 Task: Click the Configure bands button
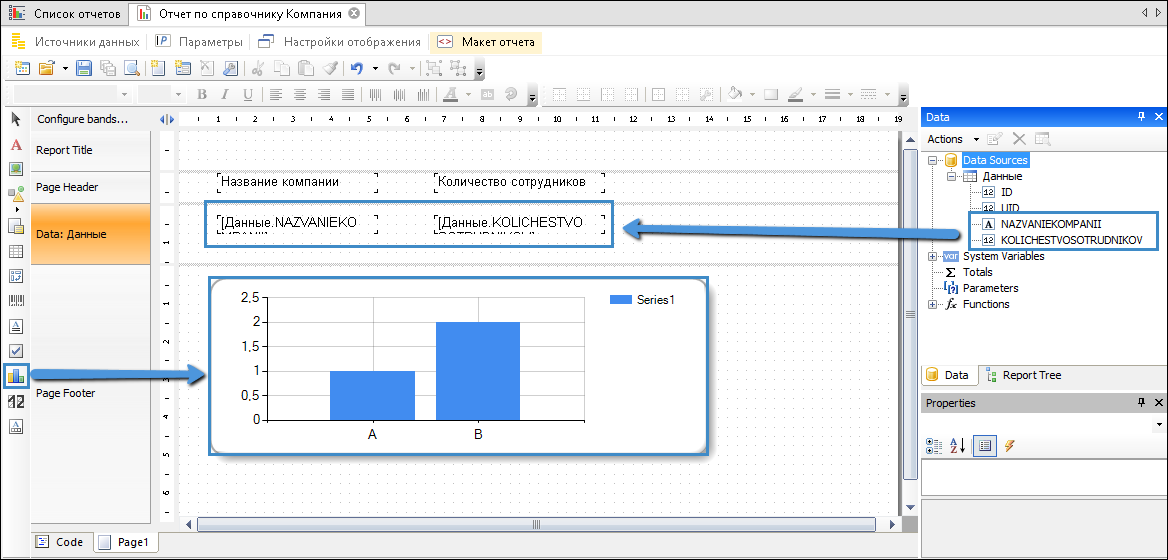tap(83, 119)
